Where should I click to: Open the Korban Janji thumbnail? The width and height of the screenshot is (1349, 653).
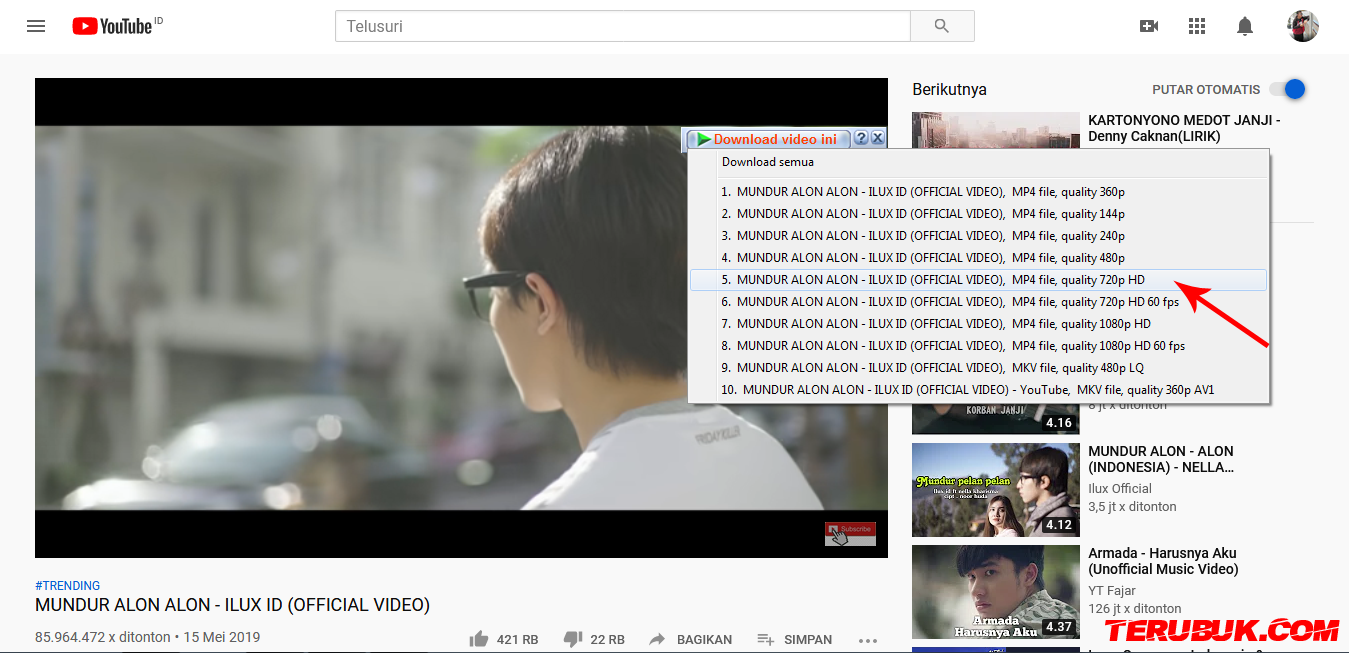point(996,418)
